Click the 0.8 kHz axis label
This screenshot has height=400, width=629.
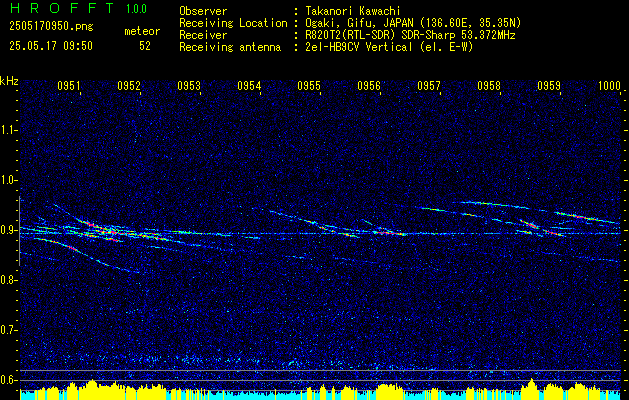[x=8, y=280]
